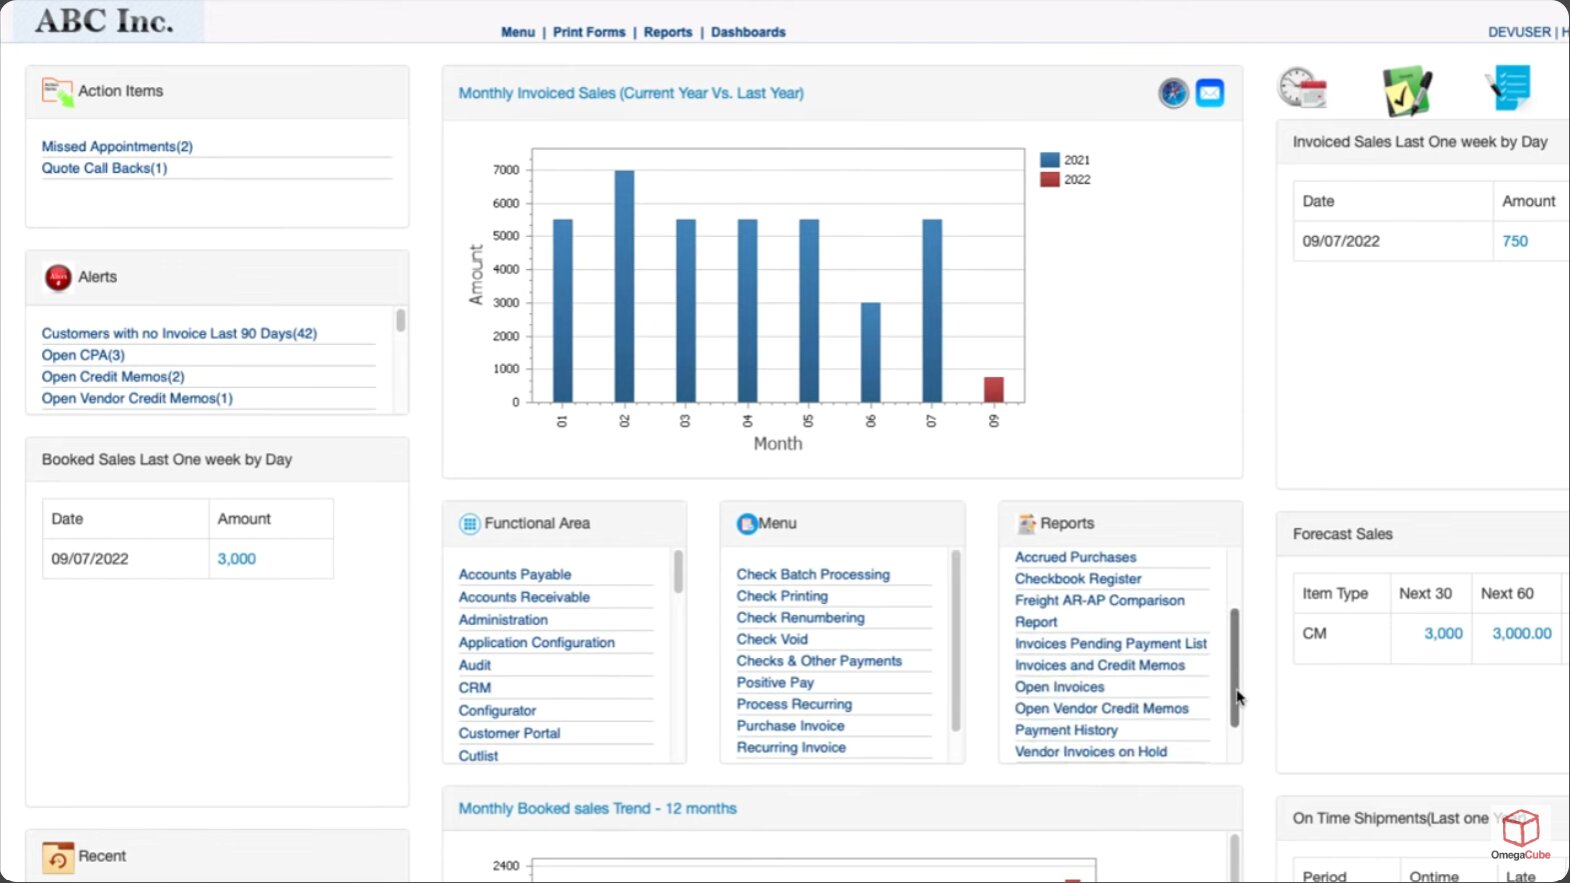The image size is (1570, 883).
Task: Click the Action Items folder icon
Action: 57,92
